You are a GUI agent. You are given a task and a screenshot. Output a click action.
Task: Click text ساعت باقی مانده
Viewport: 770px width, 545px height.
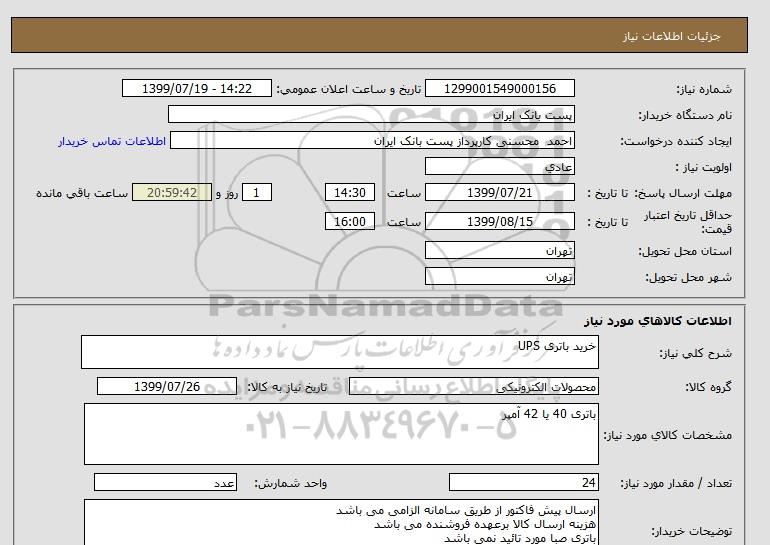pyautogui.click(x=82, y=193)
